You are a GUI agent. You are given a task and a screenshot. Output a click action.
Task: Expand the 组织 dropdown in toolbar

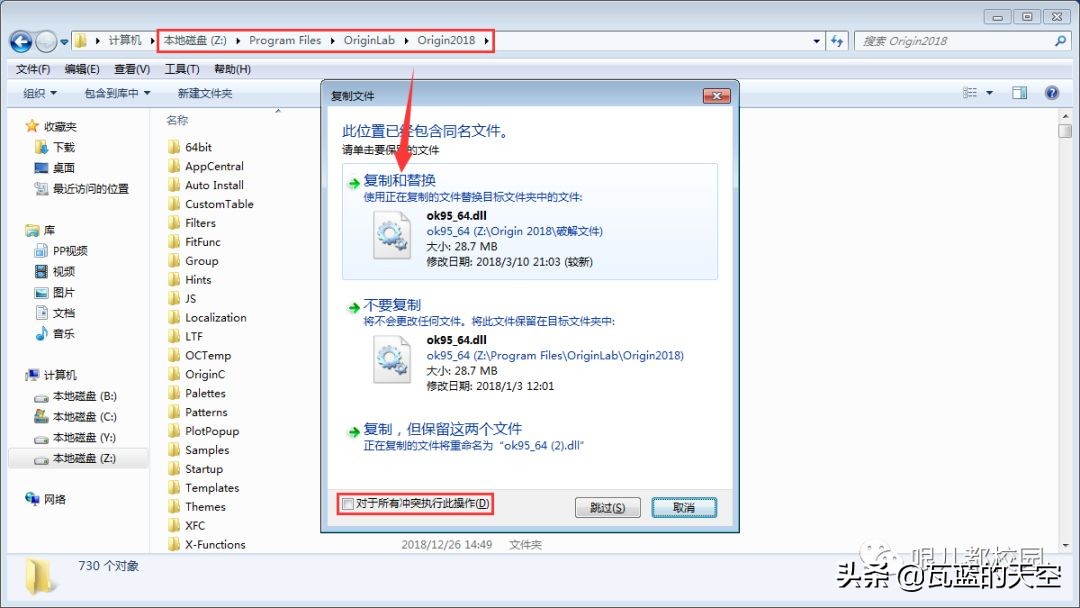pyautogui.click(x=40, y=93)
